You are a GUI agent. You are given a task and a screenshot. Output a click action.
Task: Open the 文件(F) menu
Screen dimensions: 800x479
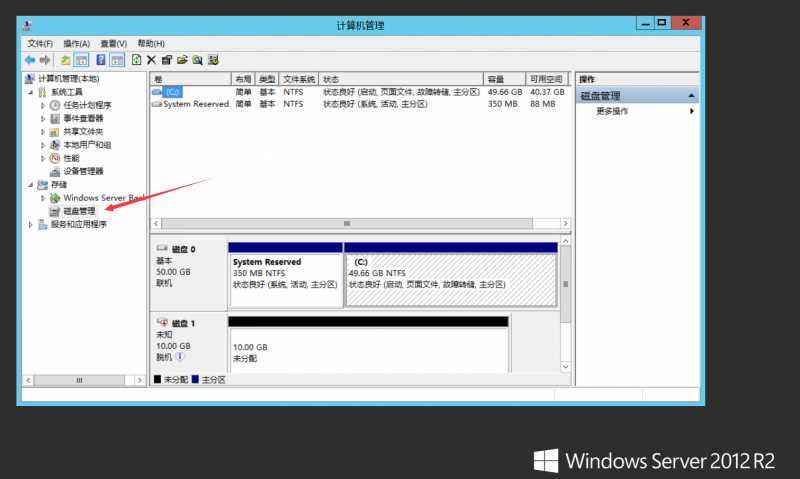pos(40,44)
